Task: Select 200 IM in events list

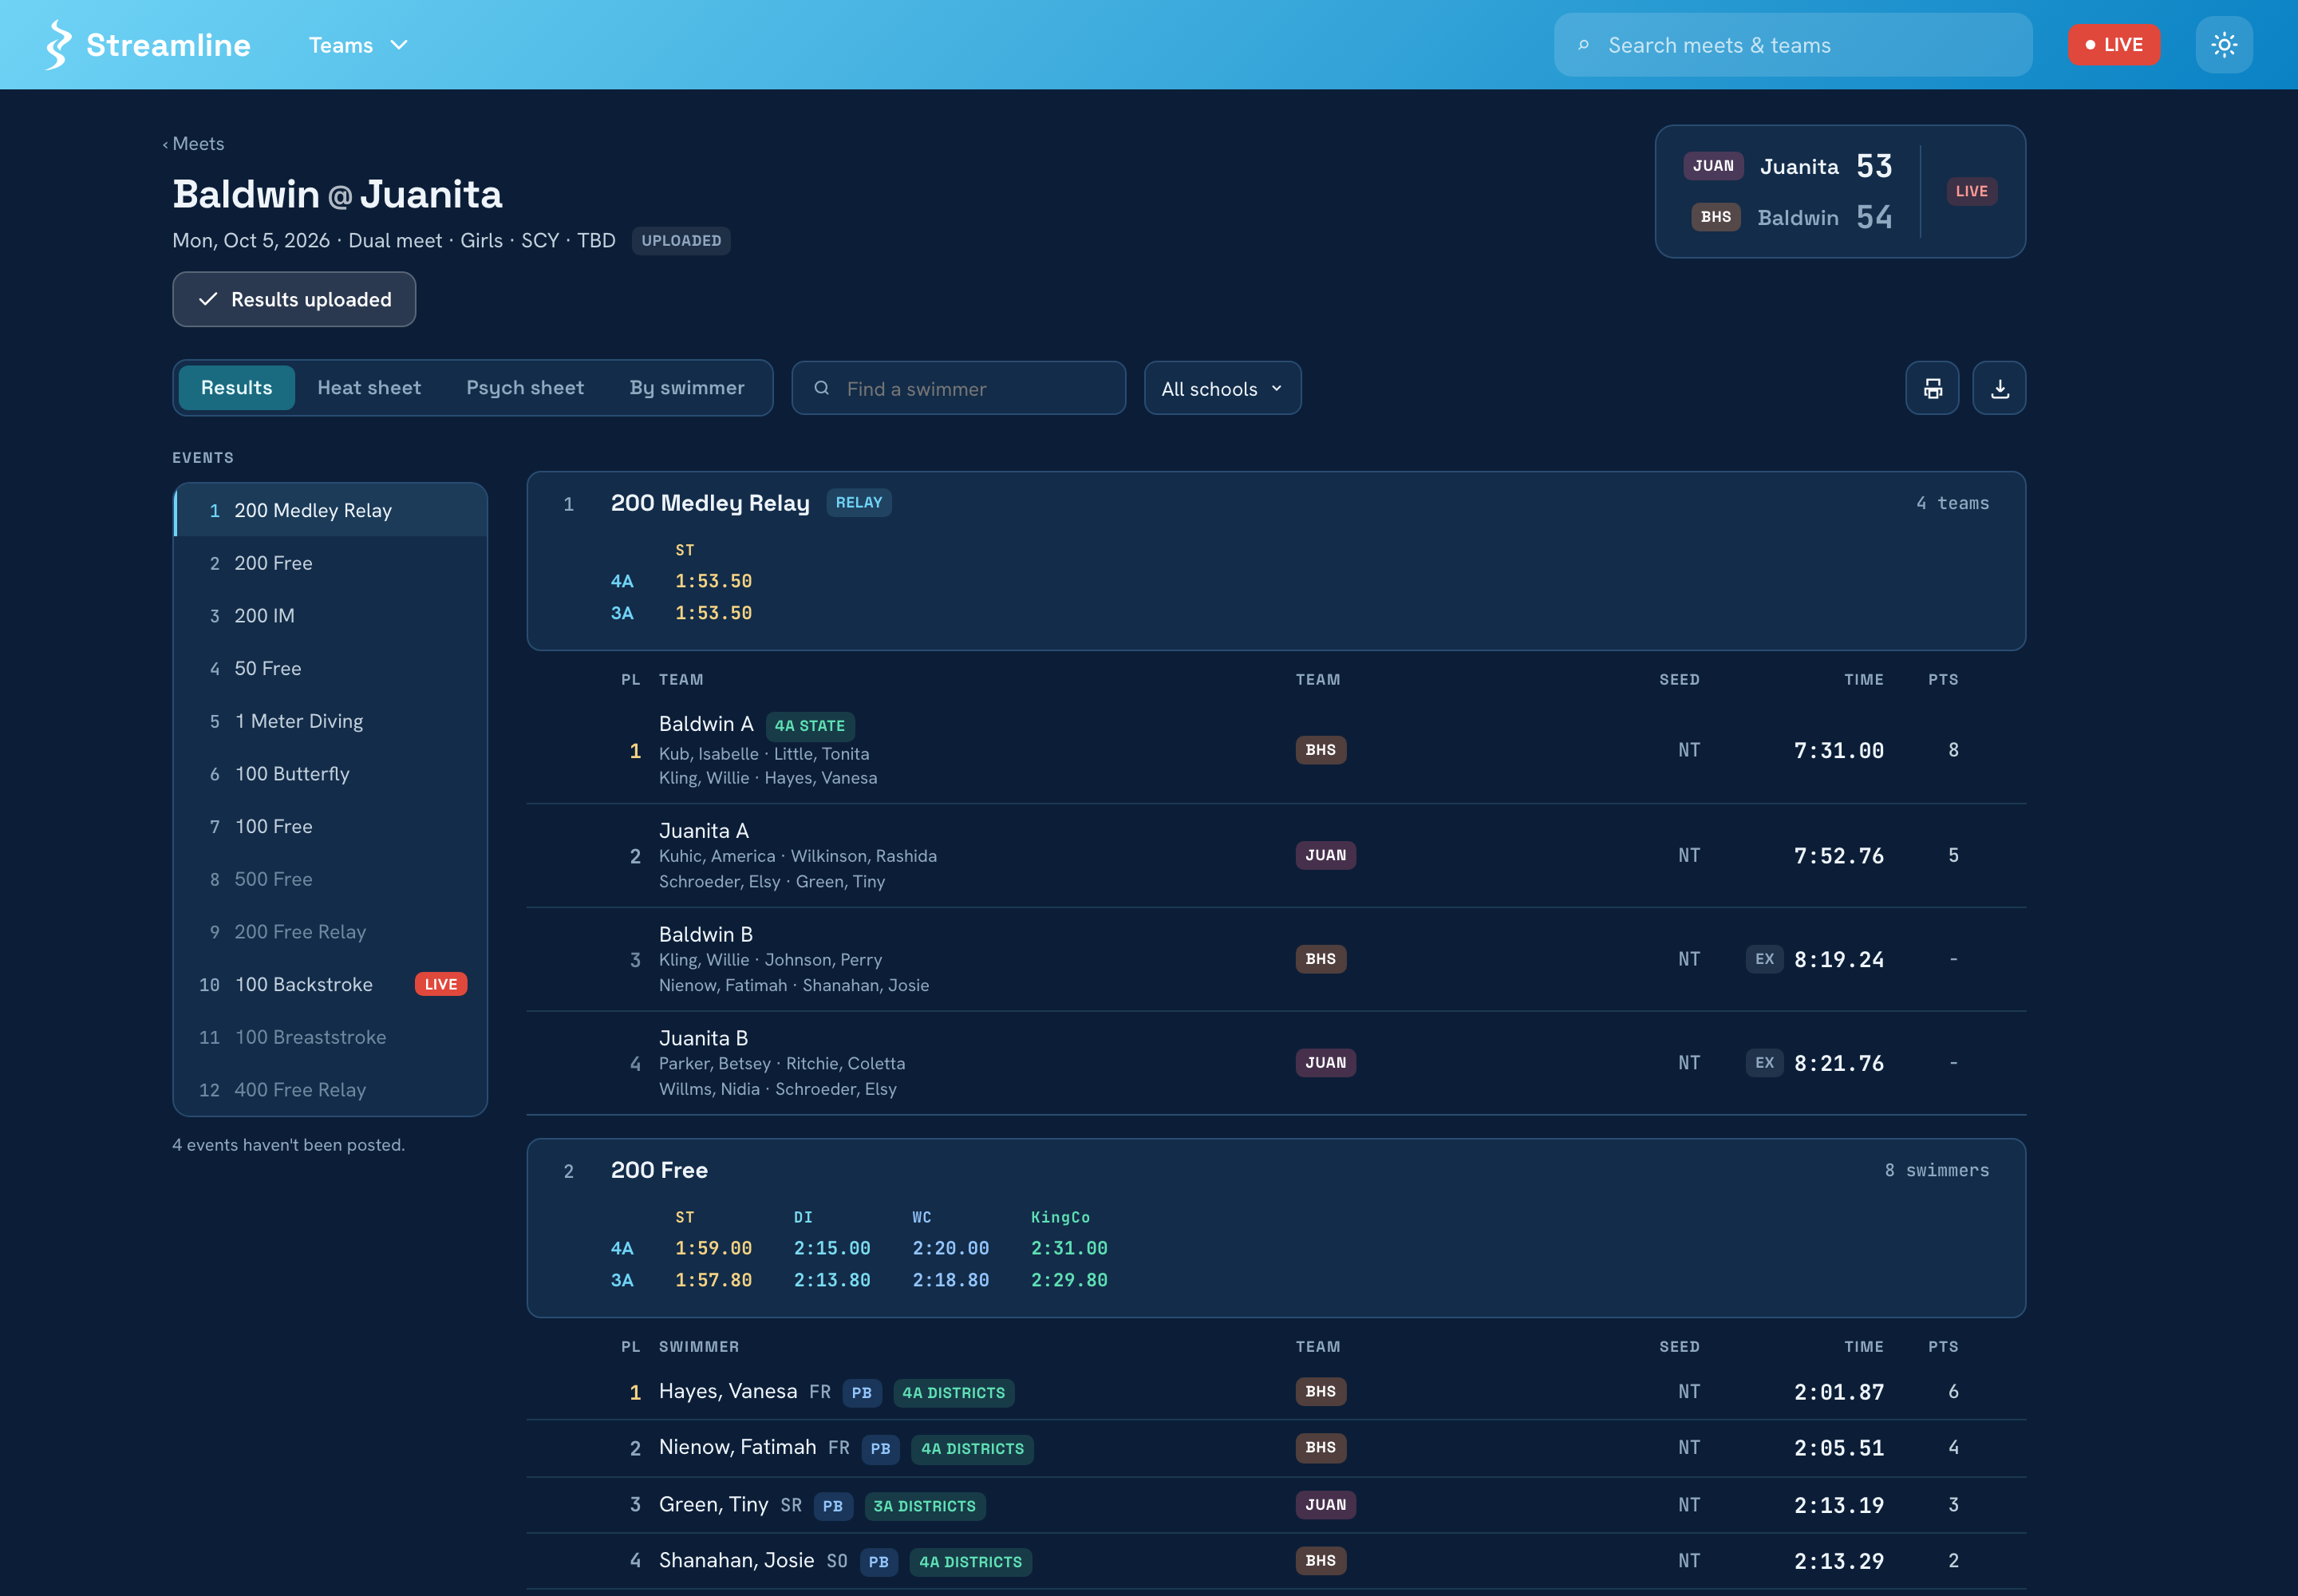Action: click(331, 616)
